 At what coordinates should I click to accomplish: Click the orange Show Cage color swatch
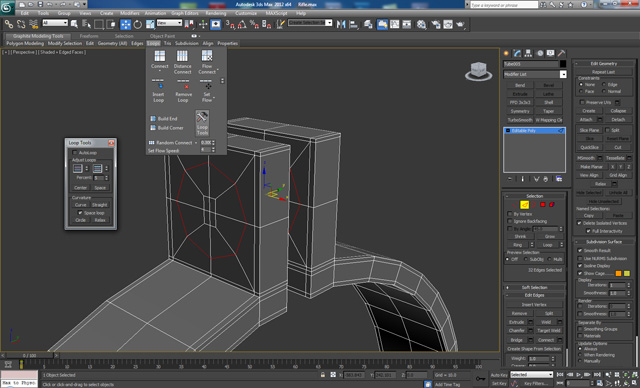618,273
